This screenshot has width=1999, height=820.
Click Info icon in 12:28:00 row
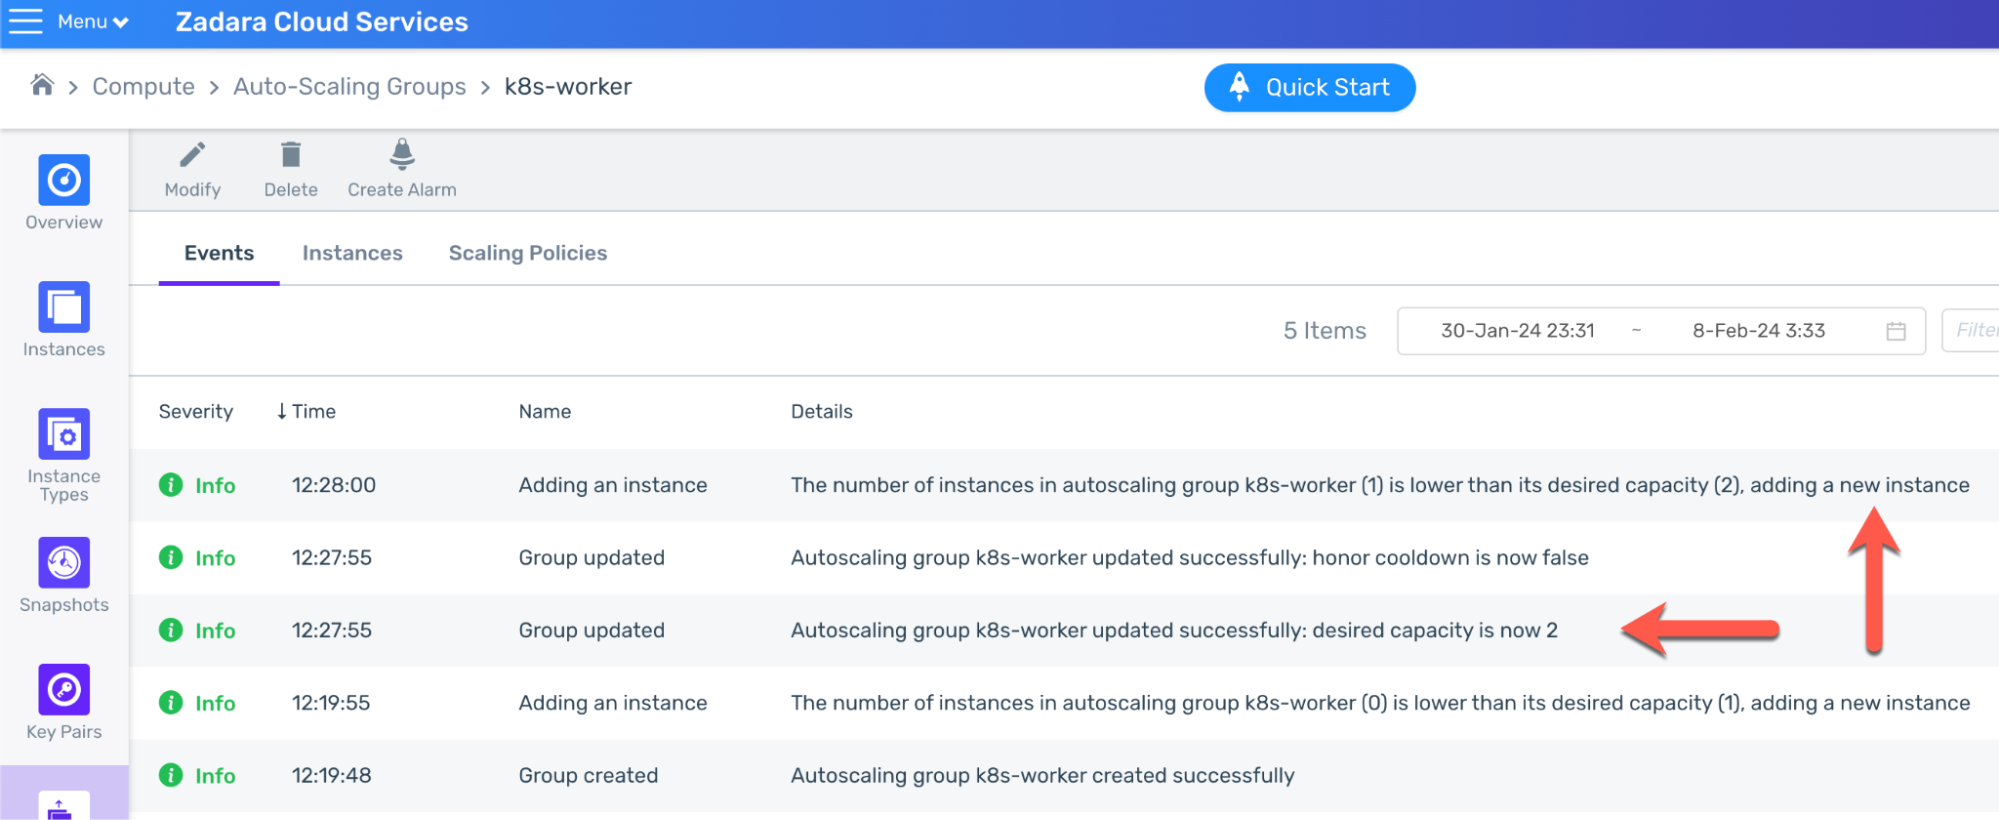[x=171, y=485]
